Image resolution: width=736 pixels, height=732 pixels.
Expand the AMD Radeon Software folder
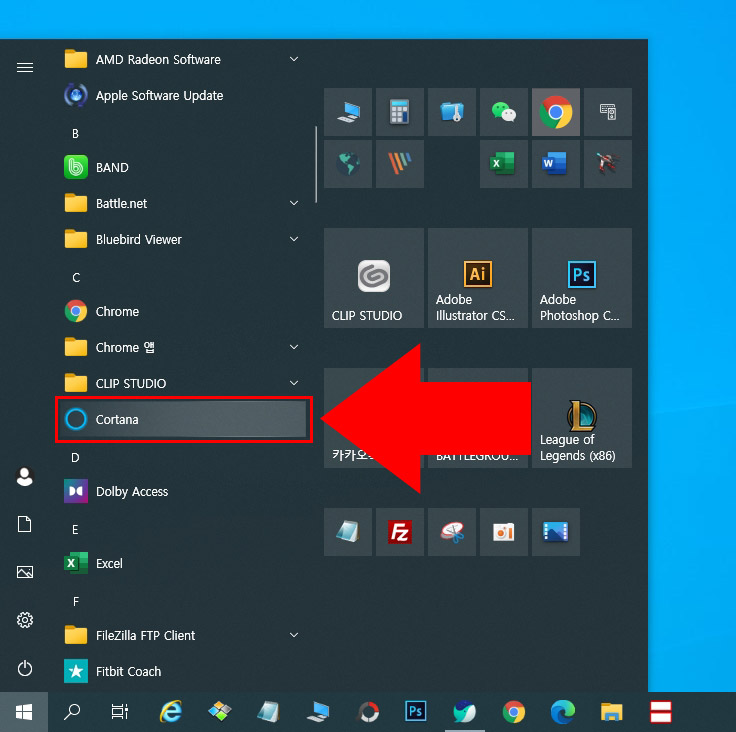point(294,60)
